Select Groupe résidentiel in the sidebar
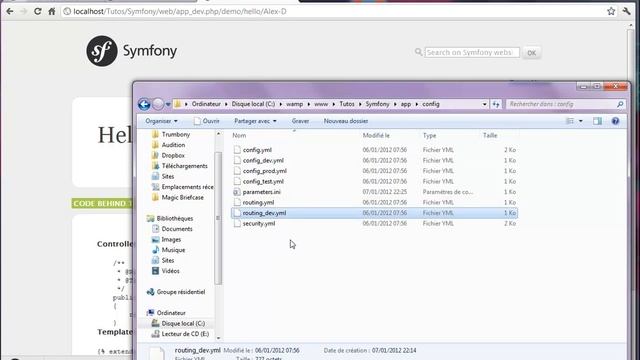Image resolution: width=640 pixels, height=360 pixels. click(176, 292)
